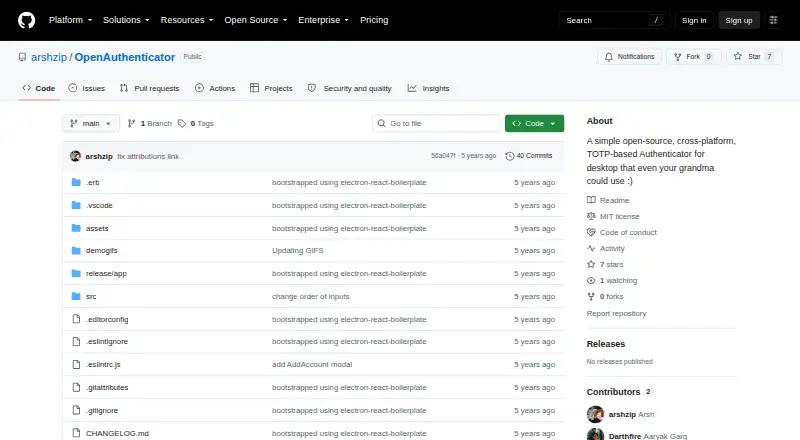Image resolution: width=800 pixels, height=440 pixels.
Task: Switch to the Projects tab
Action: [x=271, y=88]
